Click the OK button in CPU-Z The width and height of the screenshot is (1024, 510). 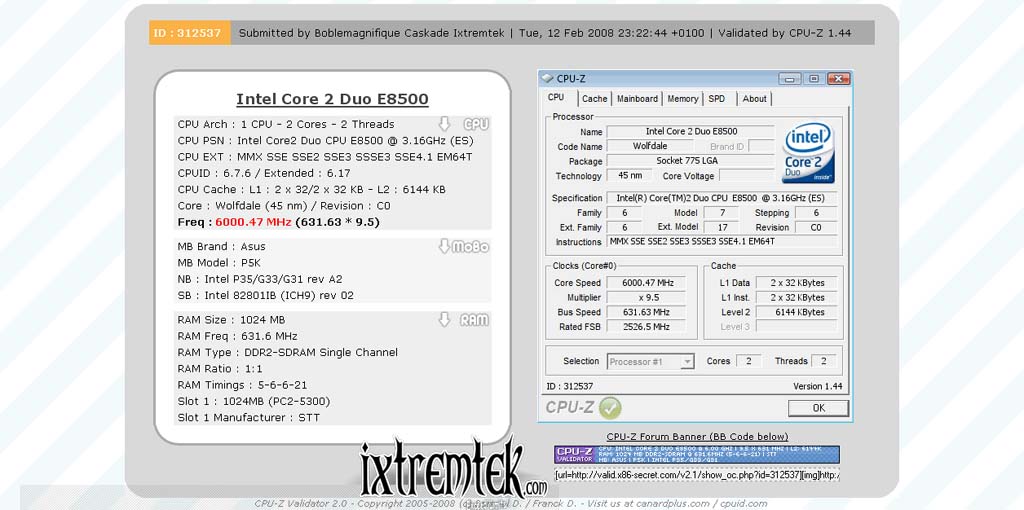point(818,408)
